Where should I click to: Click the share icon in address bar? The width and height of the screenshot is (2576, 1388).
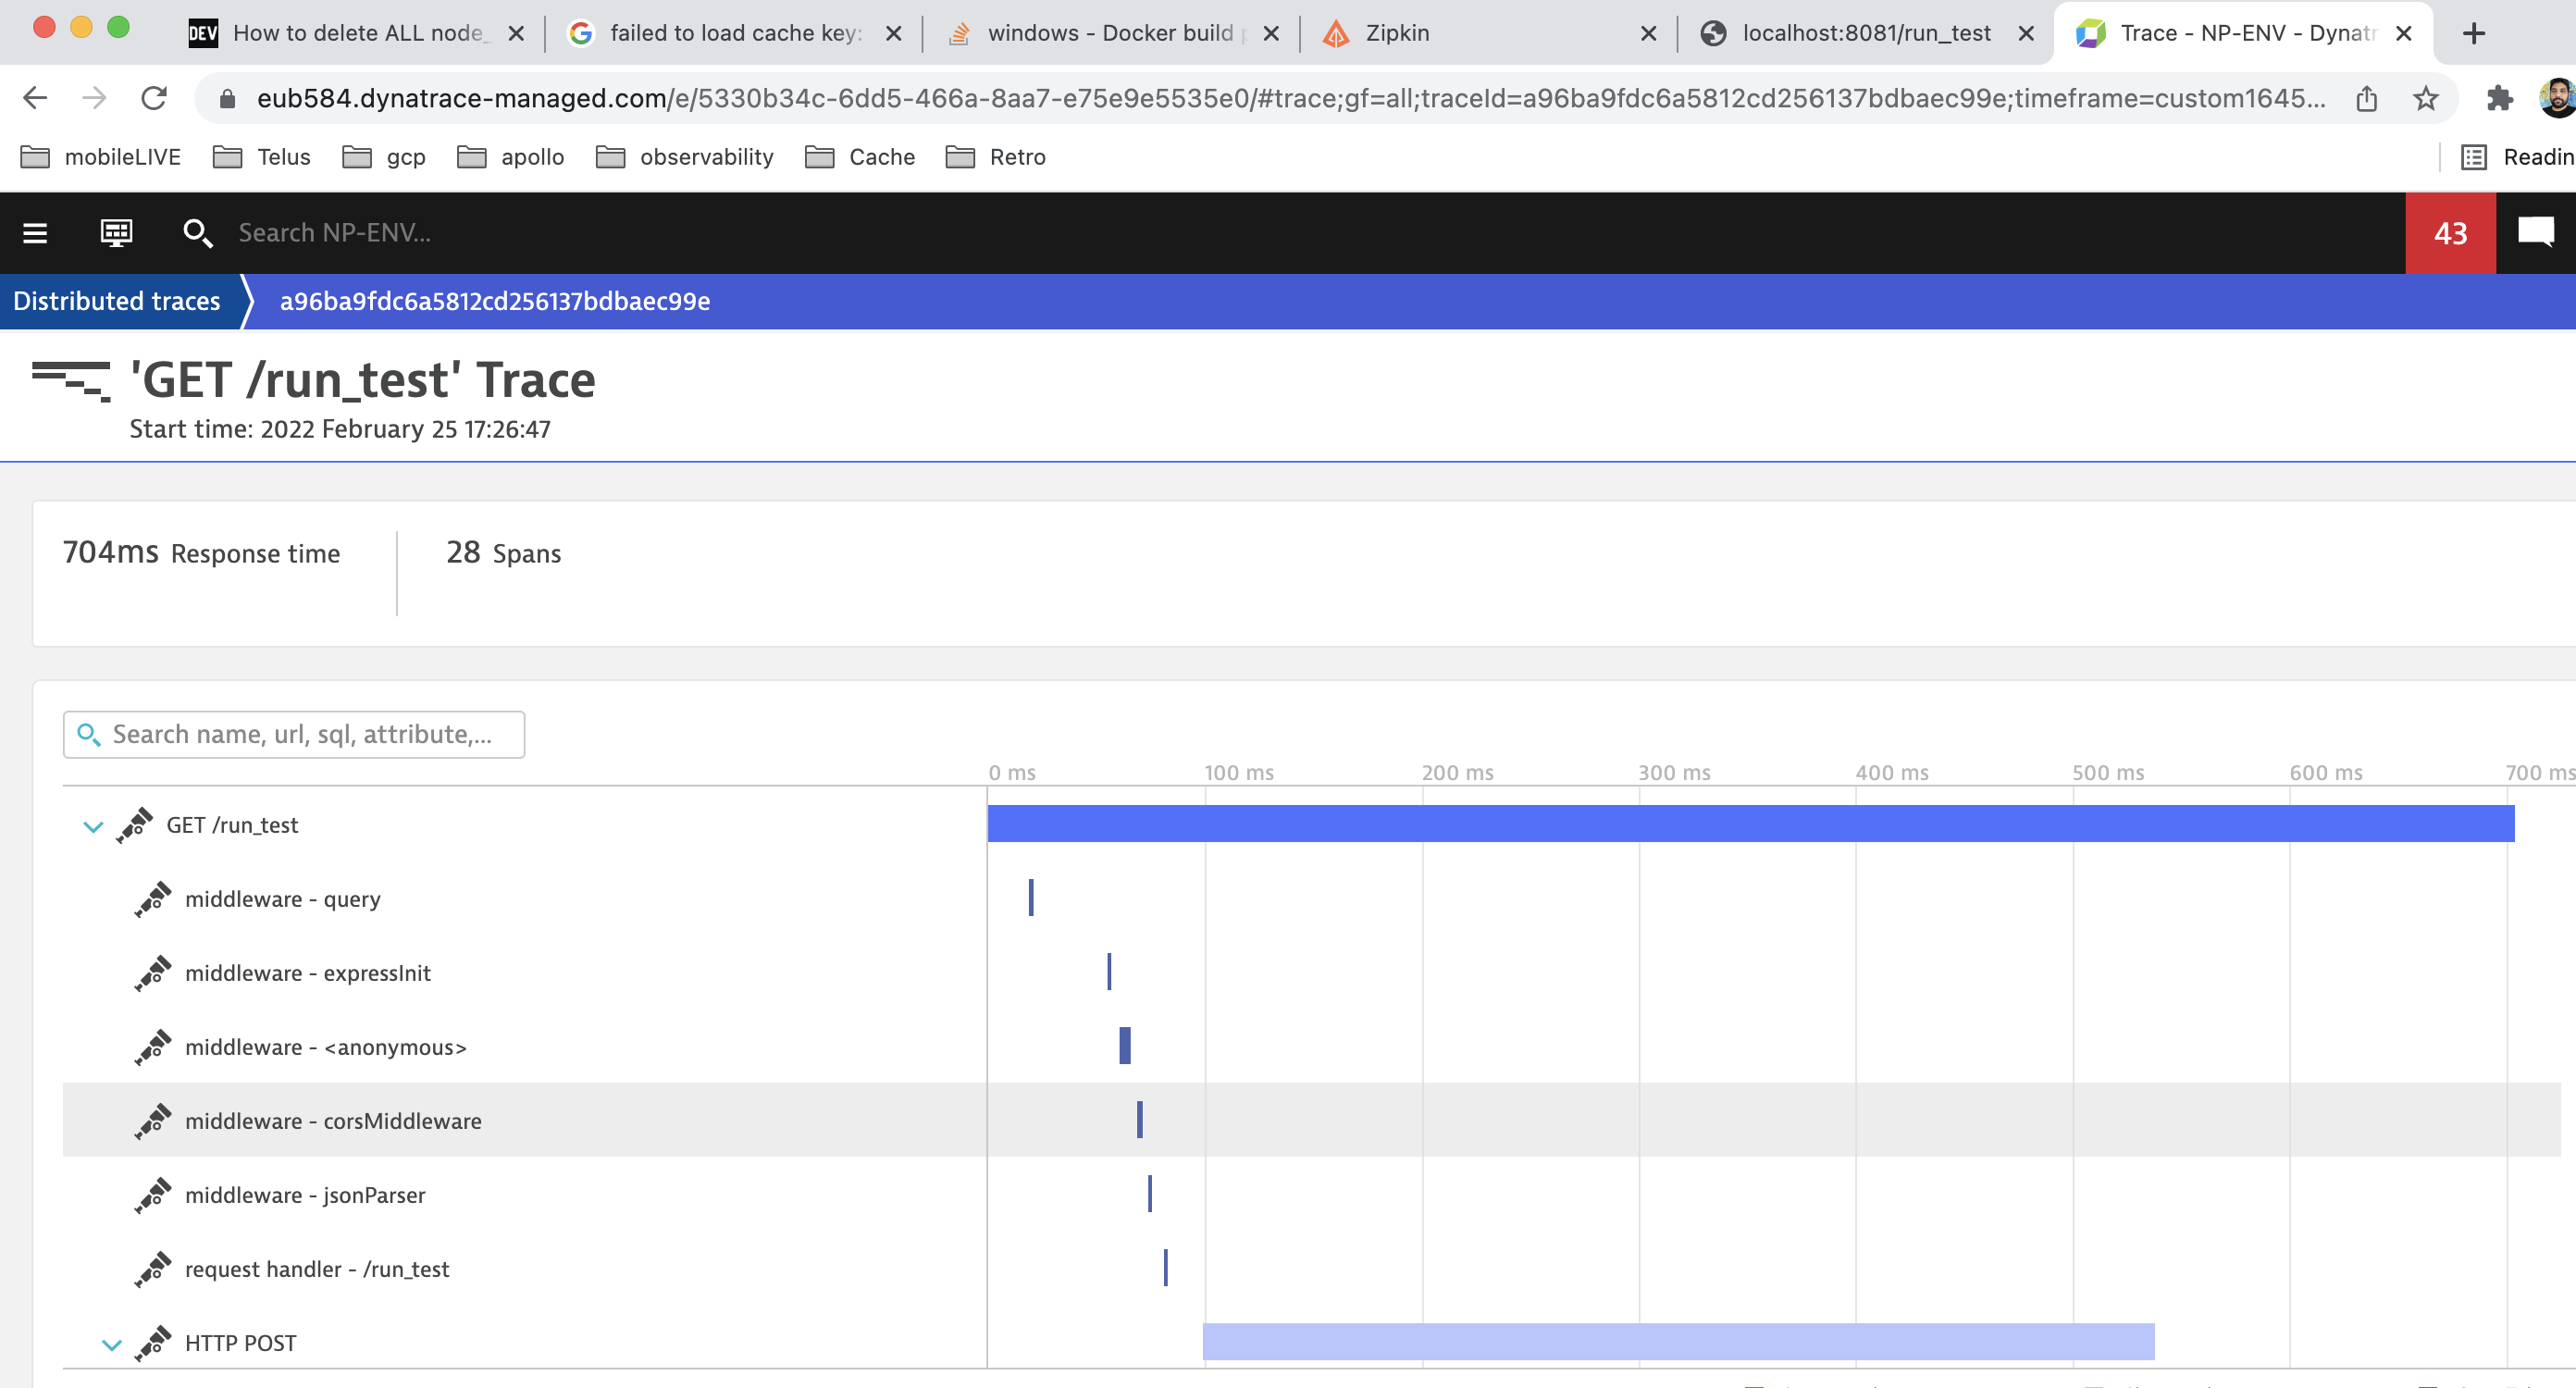(2366, 98)
